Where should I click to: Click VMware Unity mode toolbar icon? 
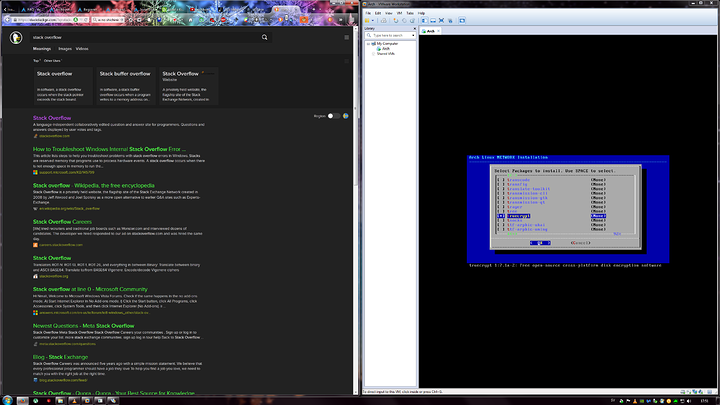pyautogui.click(x=450, y=20)
